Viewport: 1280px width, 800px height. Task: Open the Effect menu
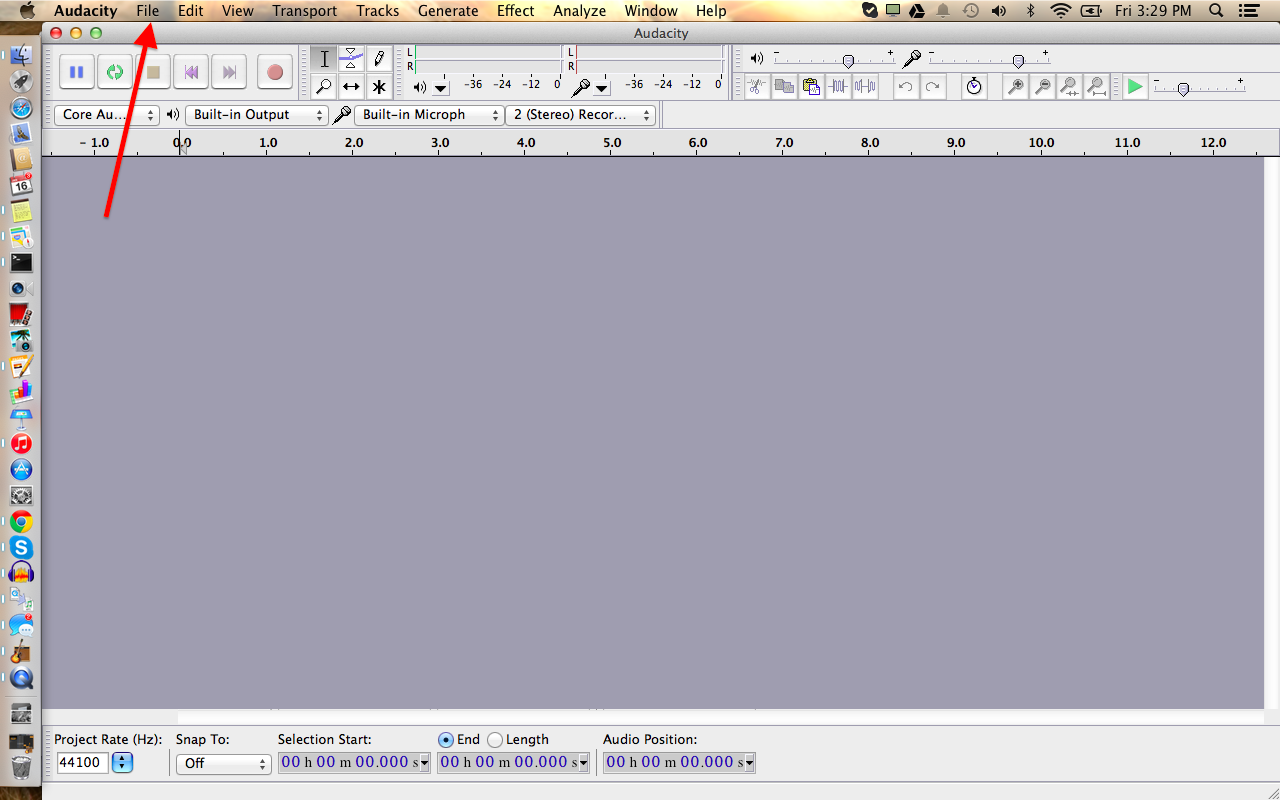(515, 11)
